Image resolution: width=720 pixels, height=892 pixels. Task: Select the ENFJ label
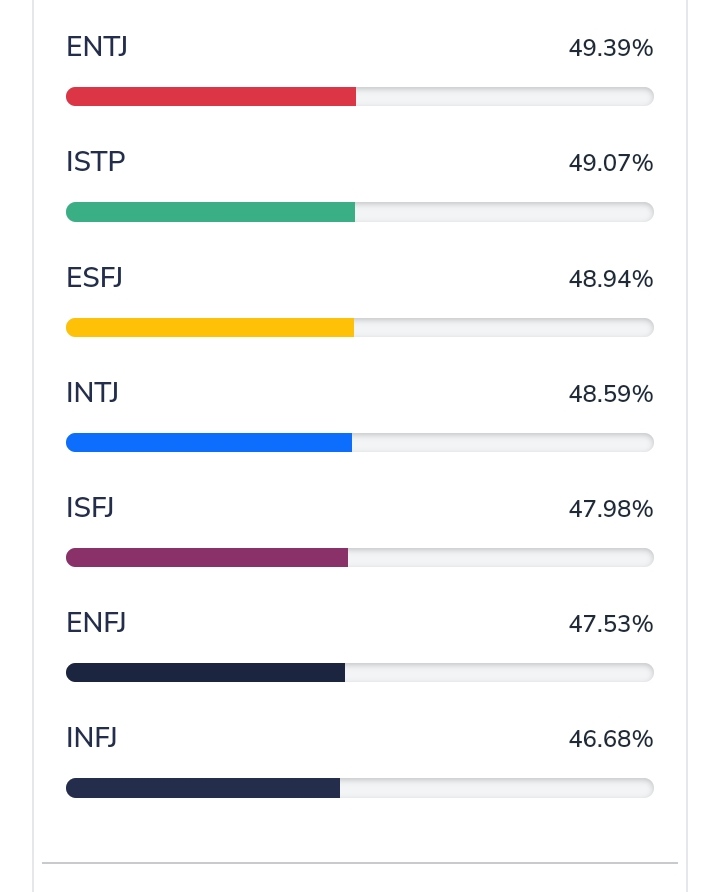[x=96, y=622]
